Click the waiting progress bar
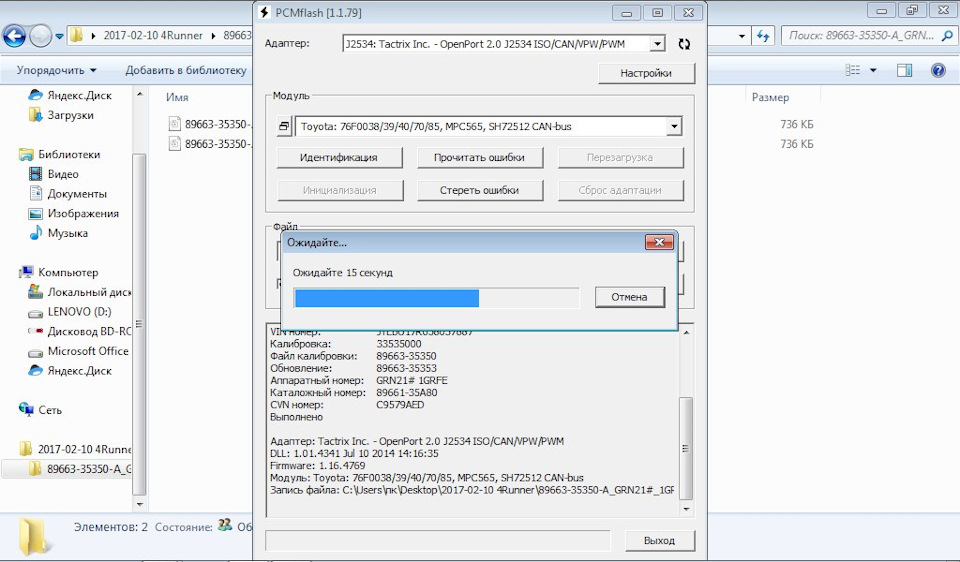Screen dimensions: 960x562 click(436, 298)
